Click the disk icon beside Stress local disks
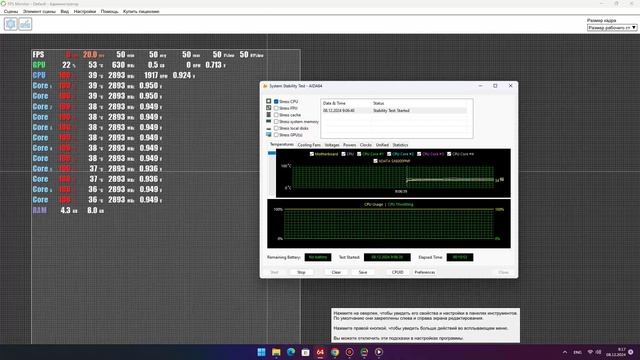This screenshot has width=640, height=360. pyautogui.click(x=269, y=128)
